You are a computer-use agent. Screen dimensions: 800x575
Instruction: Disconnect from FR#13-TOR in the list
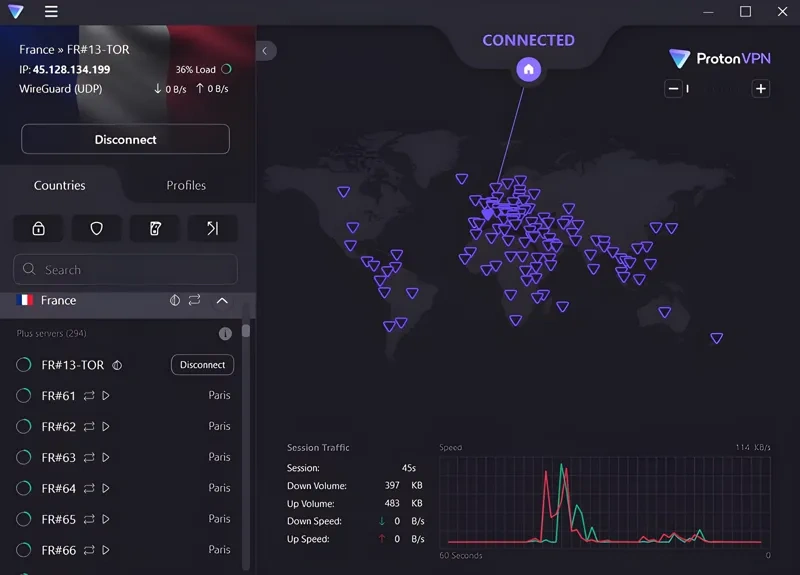coord(203,365)
